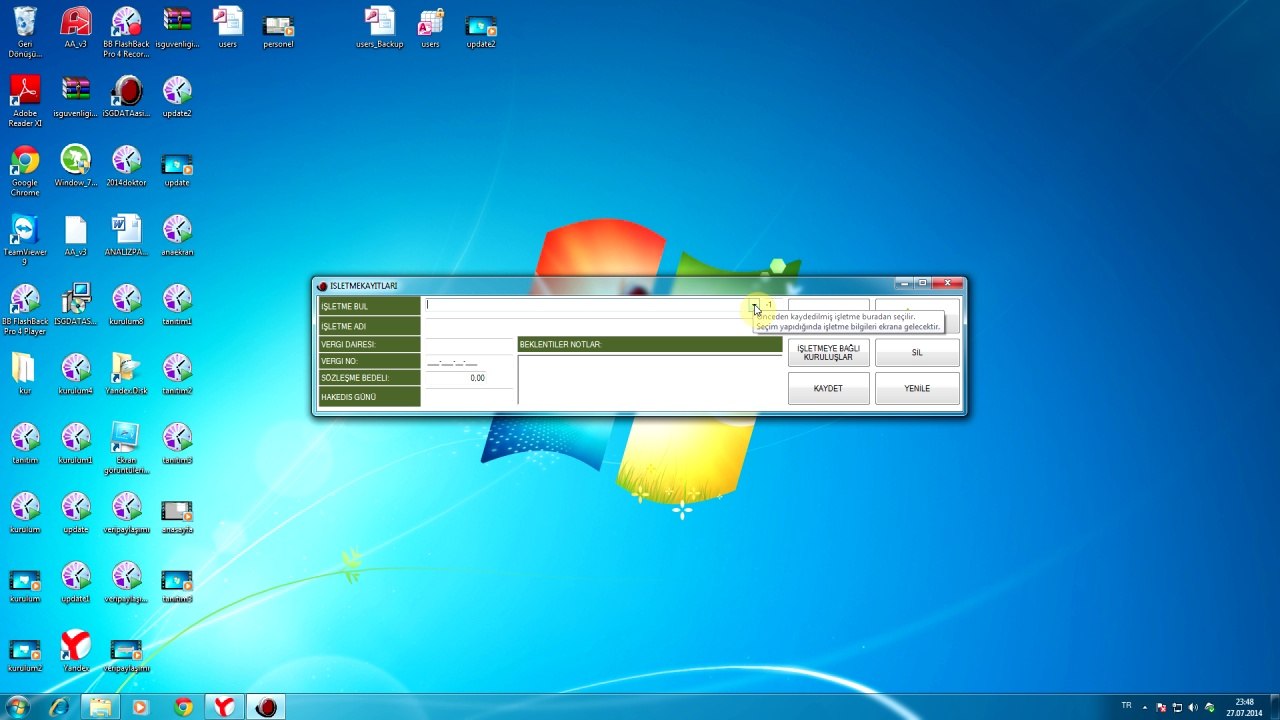Click the TR language indicator
1280x720 pixels.
[x=1127, y=705]
